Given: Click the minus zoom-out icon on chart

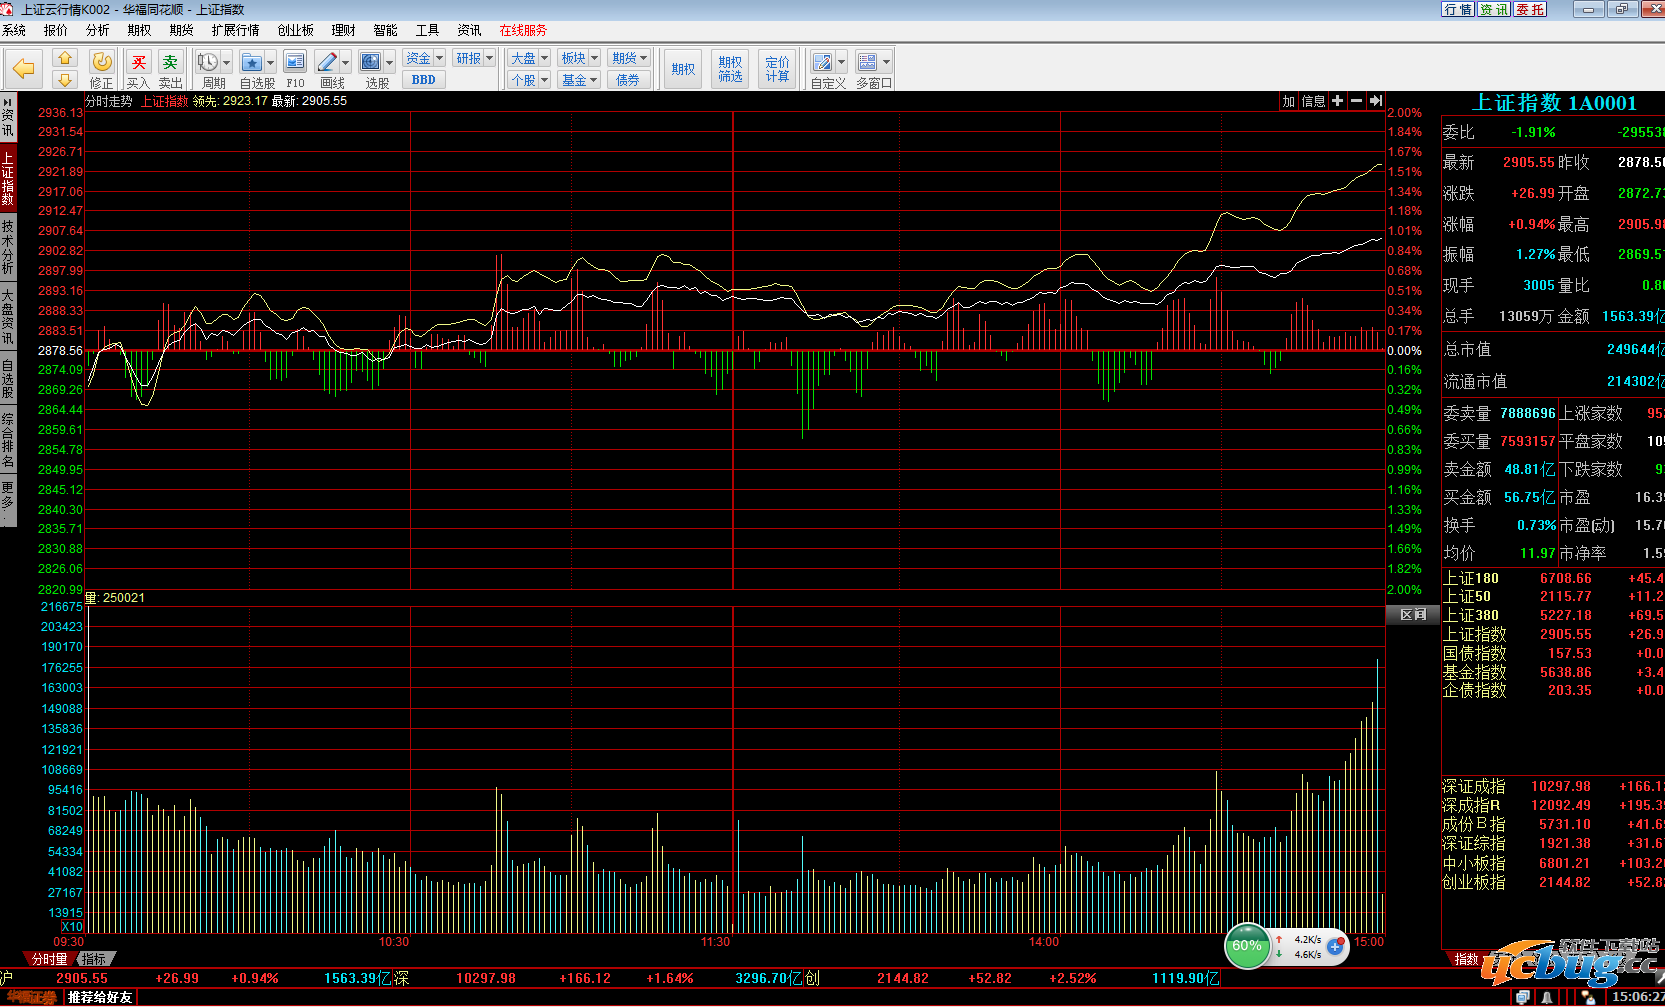Looking at the screenshot, I should coord(1356,101).
